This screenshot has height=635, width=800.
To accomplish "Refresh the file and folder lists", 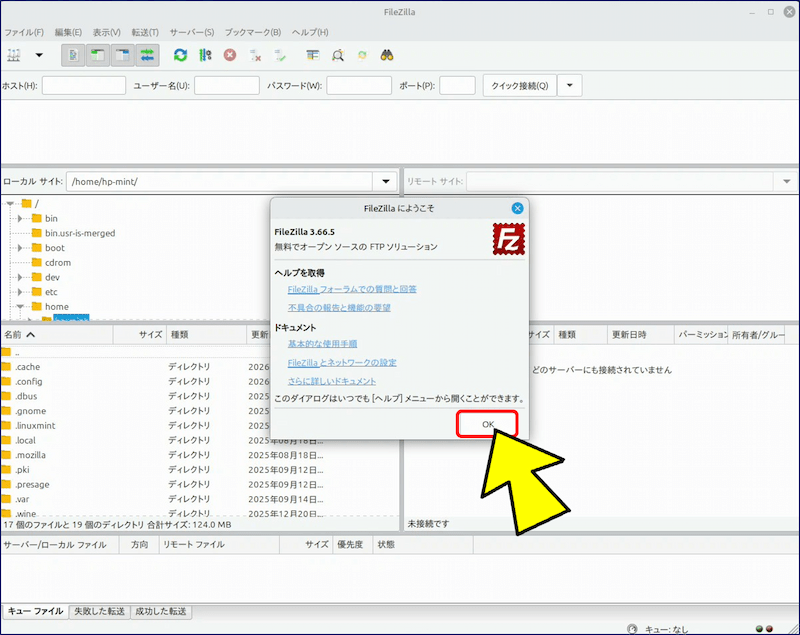I will click(180, 56).
